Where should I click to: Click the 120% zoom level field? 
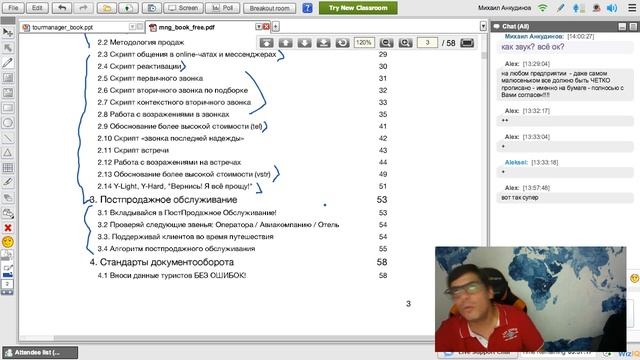click(364, 43)
